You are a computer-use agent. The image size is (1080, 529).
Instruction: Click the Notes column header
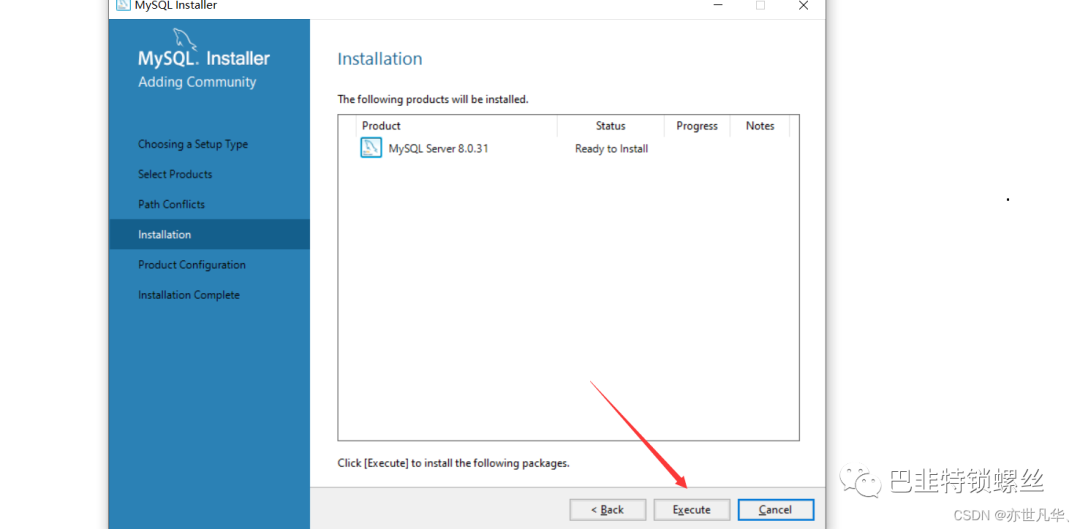click(x=760, y=126)
